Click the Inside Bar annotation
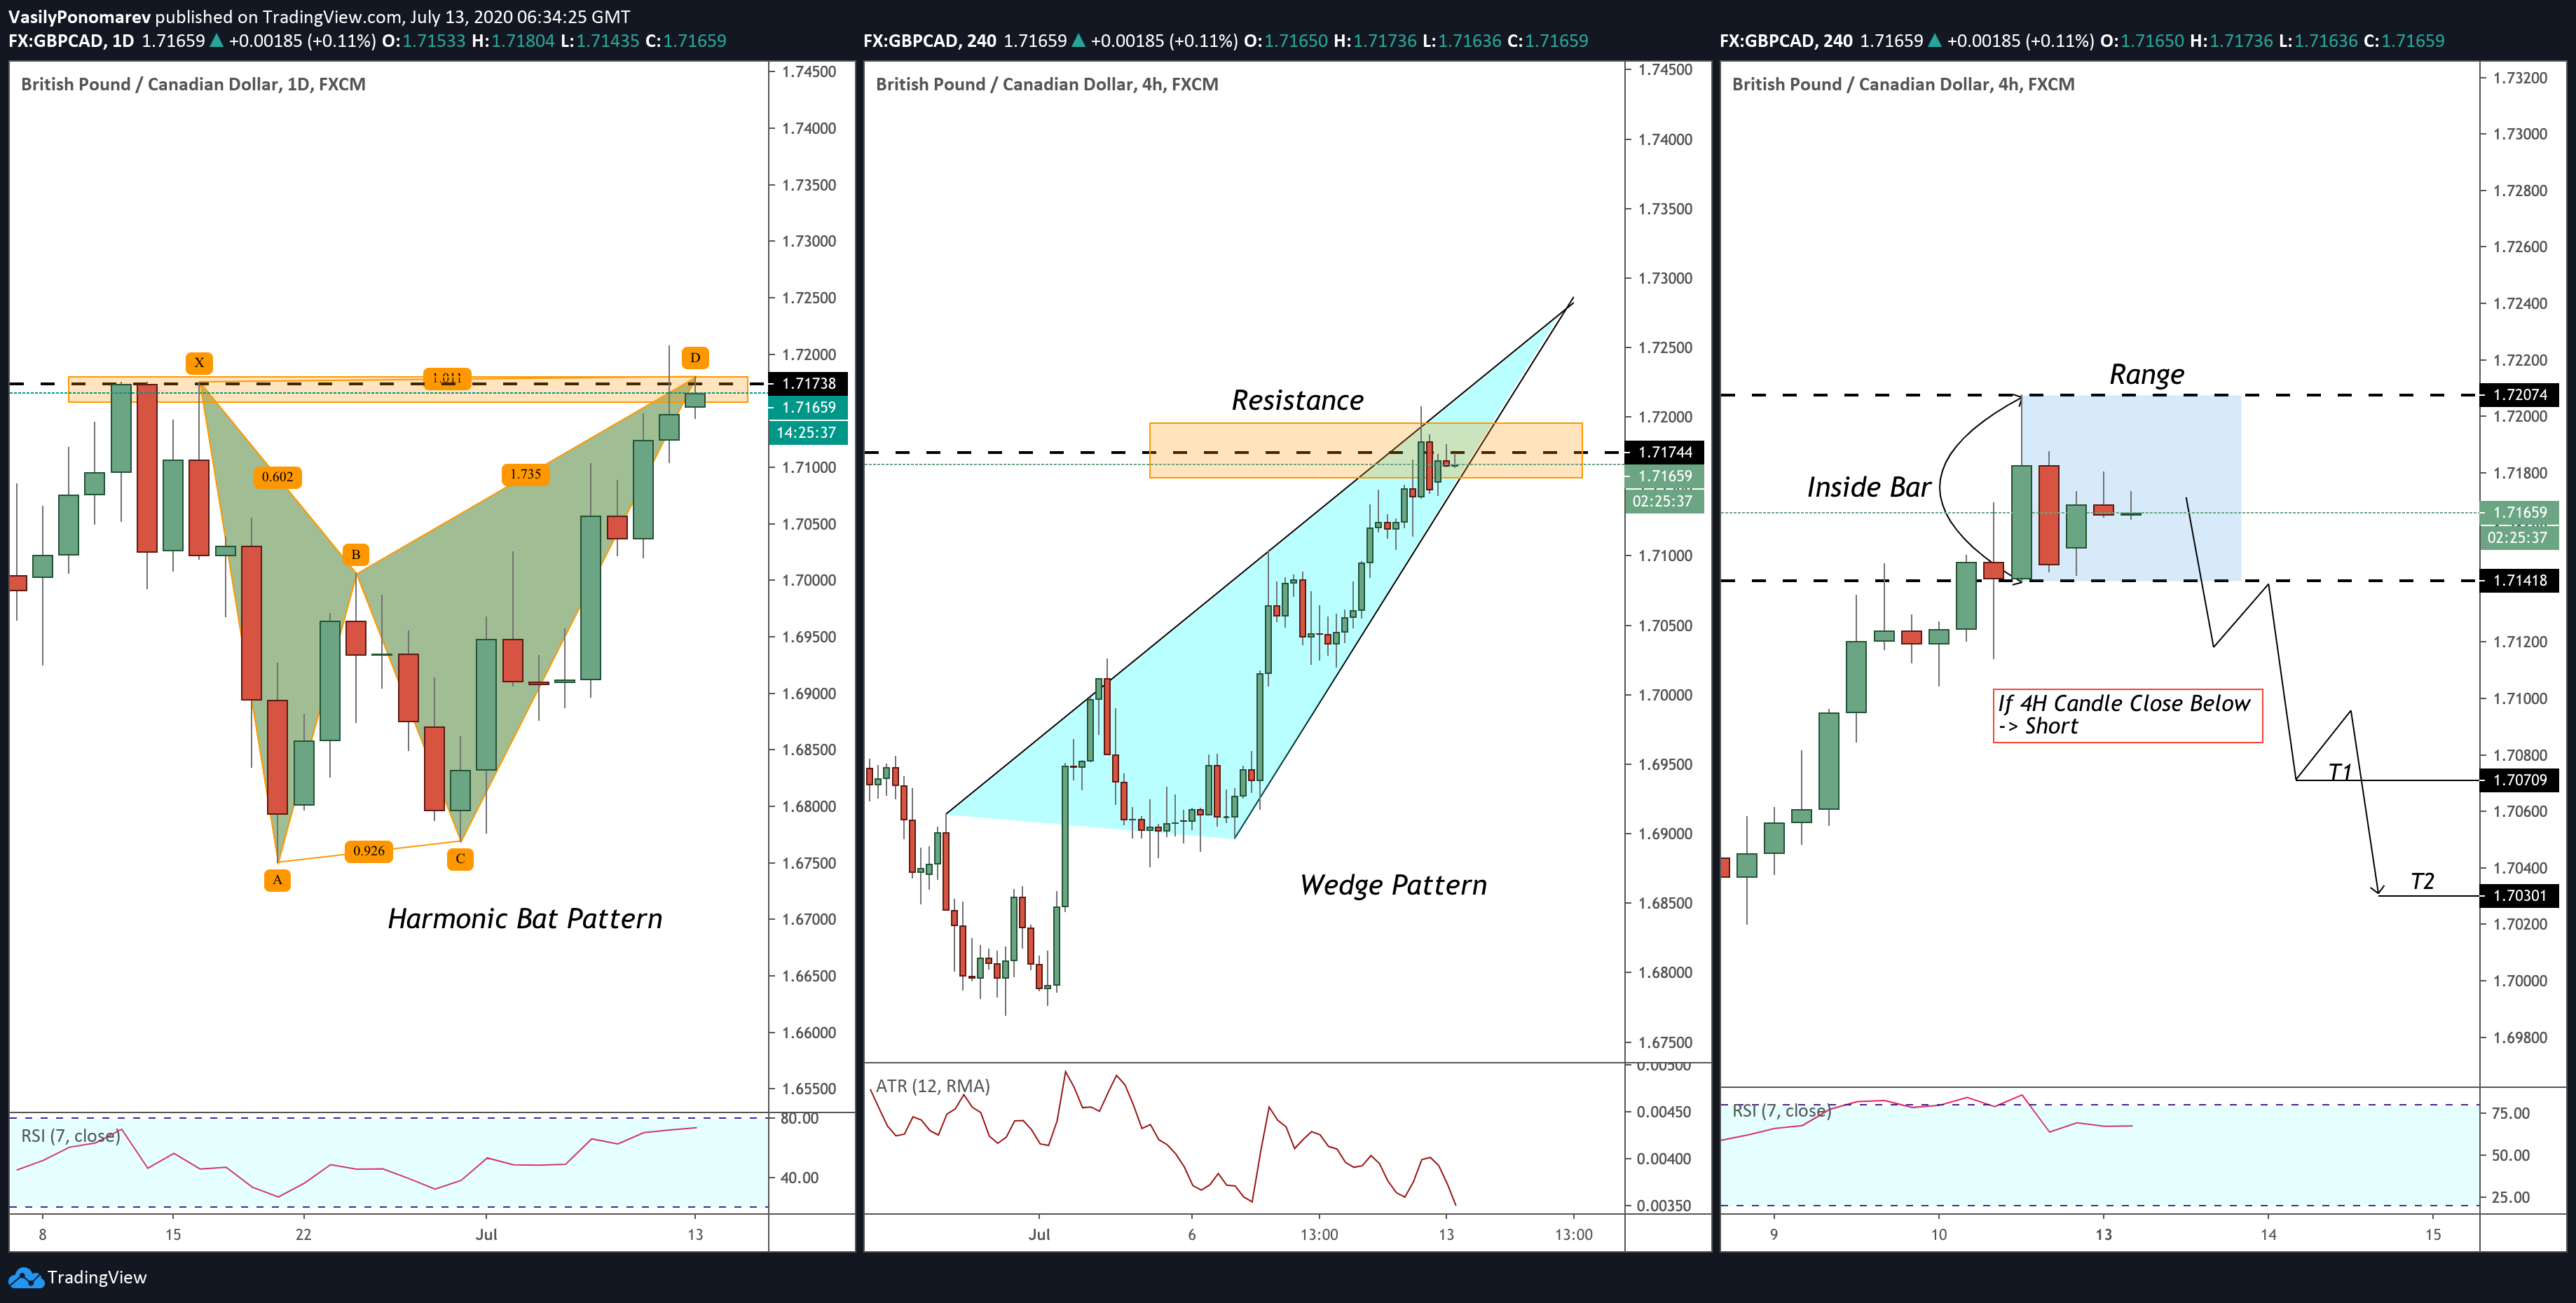 (1868, 487)
